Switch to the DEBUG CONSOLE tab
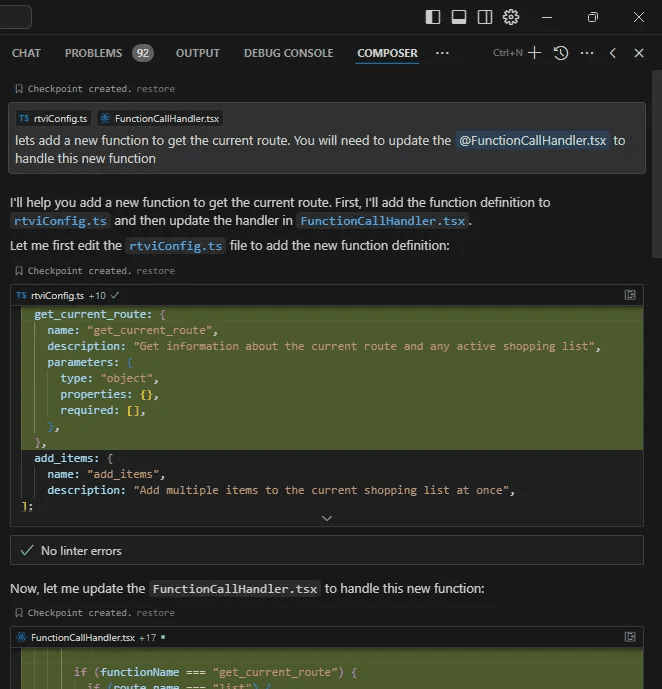Image resolution: width=662 pixels, height=689 pixels. pyautogui.click(x=289, y=53)
